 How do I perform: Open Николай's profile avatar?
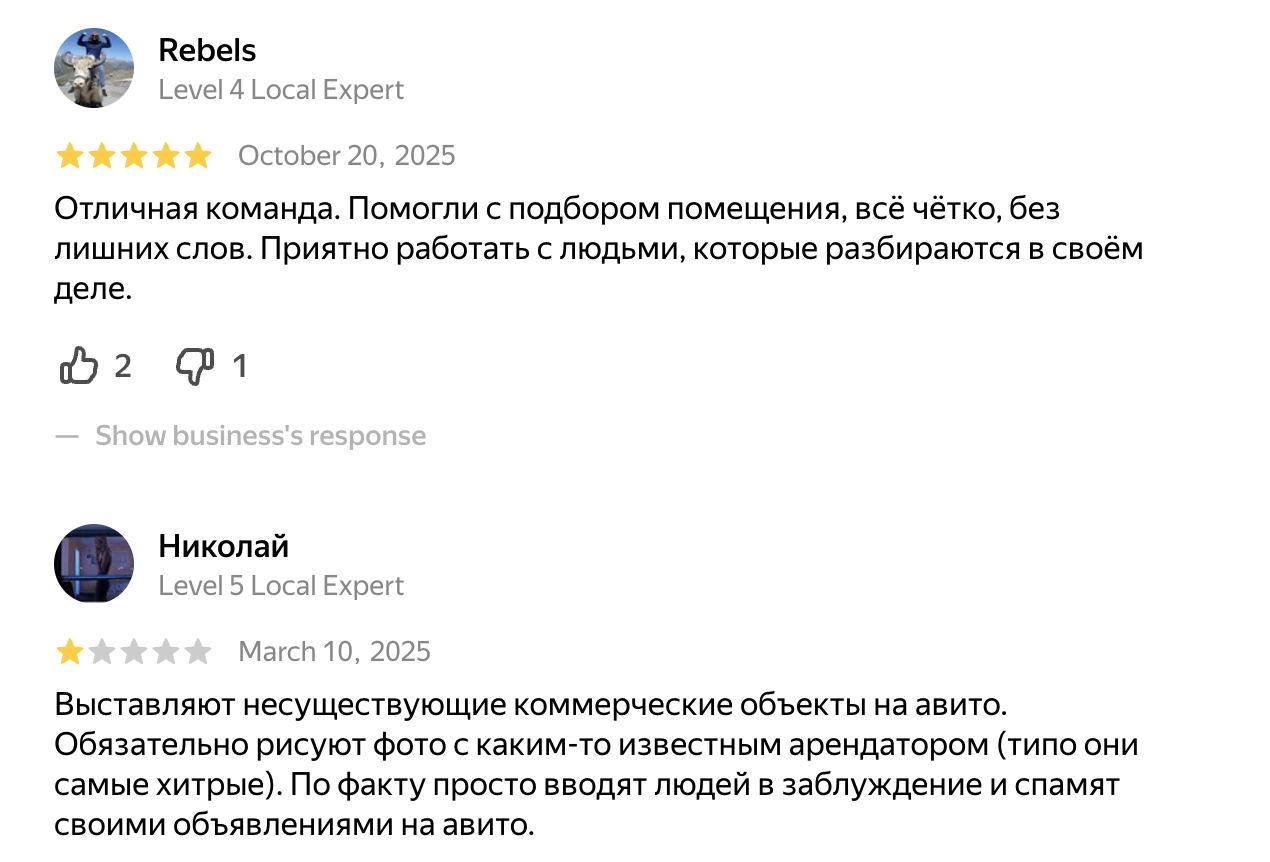tap(94, 564)
